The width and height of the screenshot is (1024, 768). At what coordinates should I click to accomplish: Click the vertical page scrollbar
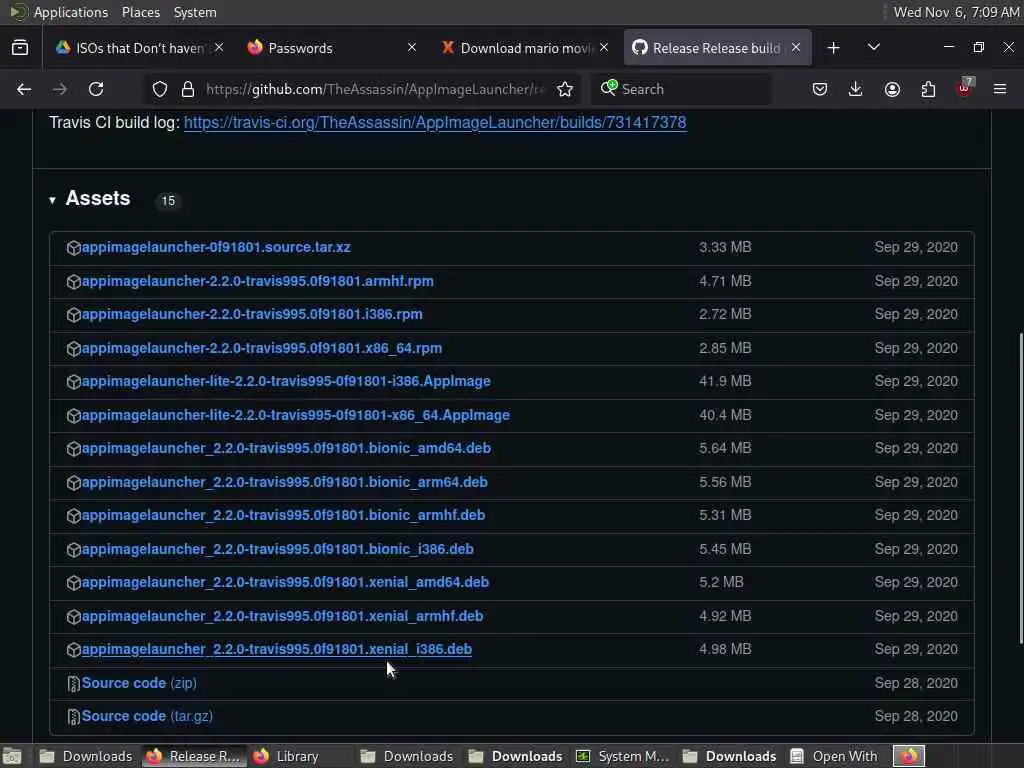tap(1020, 488)
